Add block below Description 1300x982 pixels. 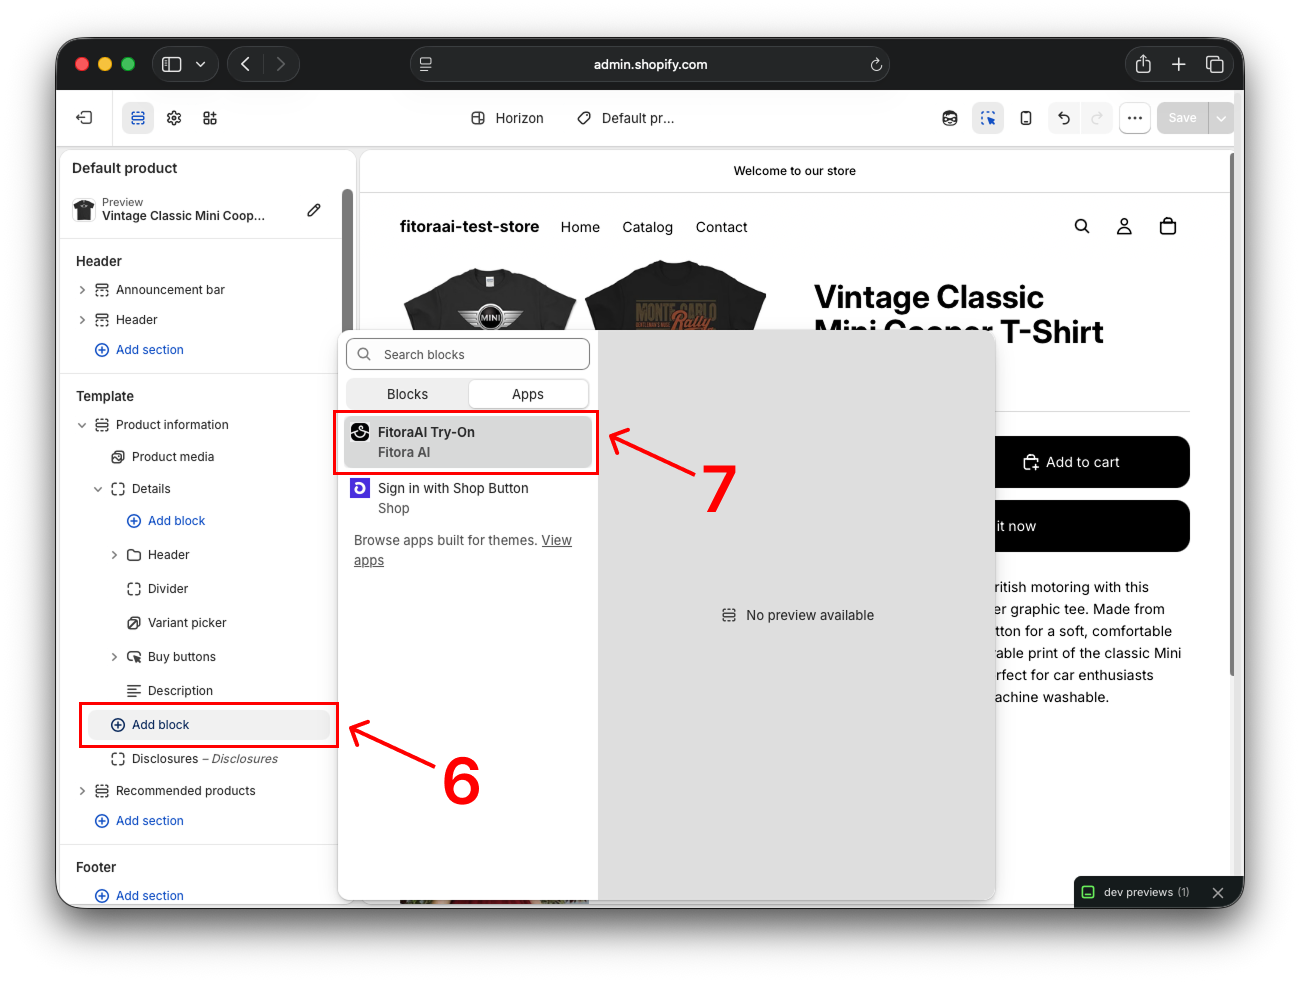click(x=208, y=725)
